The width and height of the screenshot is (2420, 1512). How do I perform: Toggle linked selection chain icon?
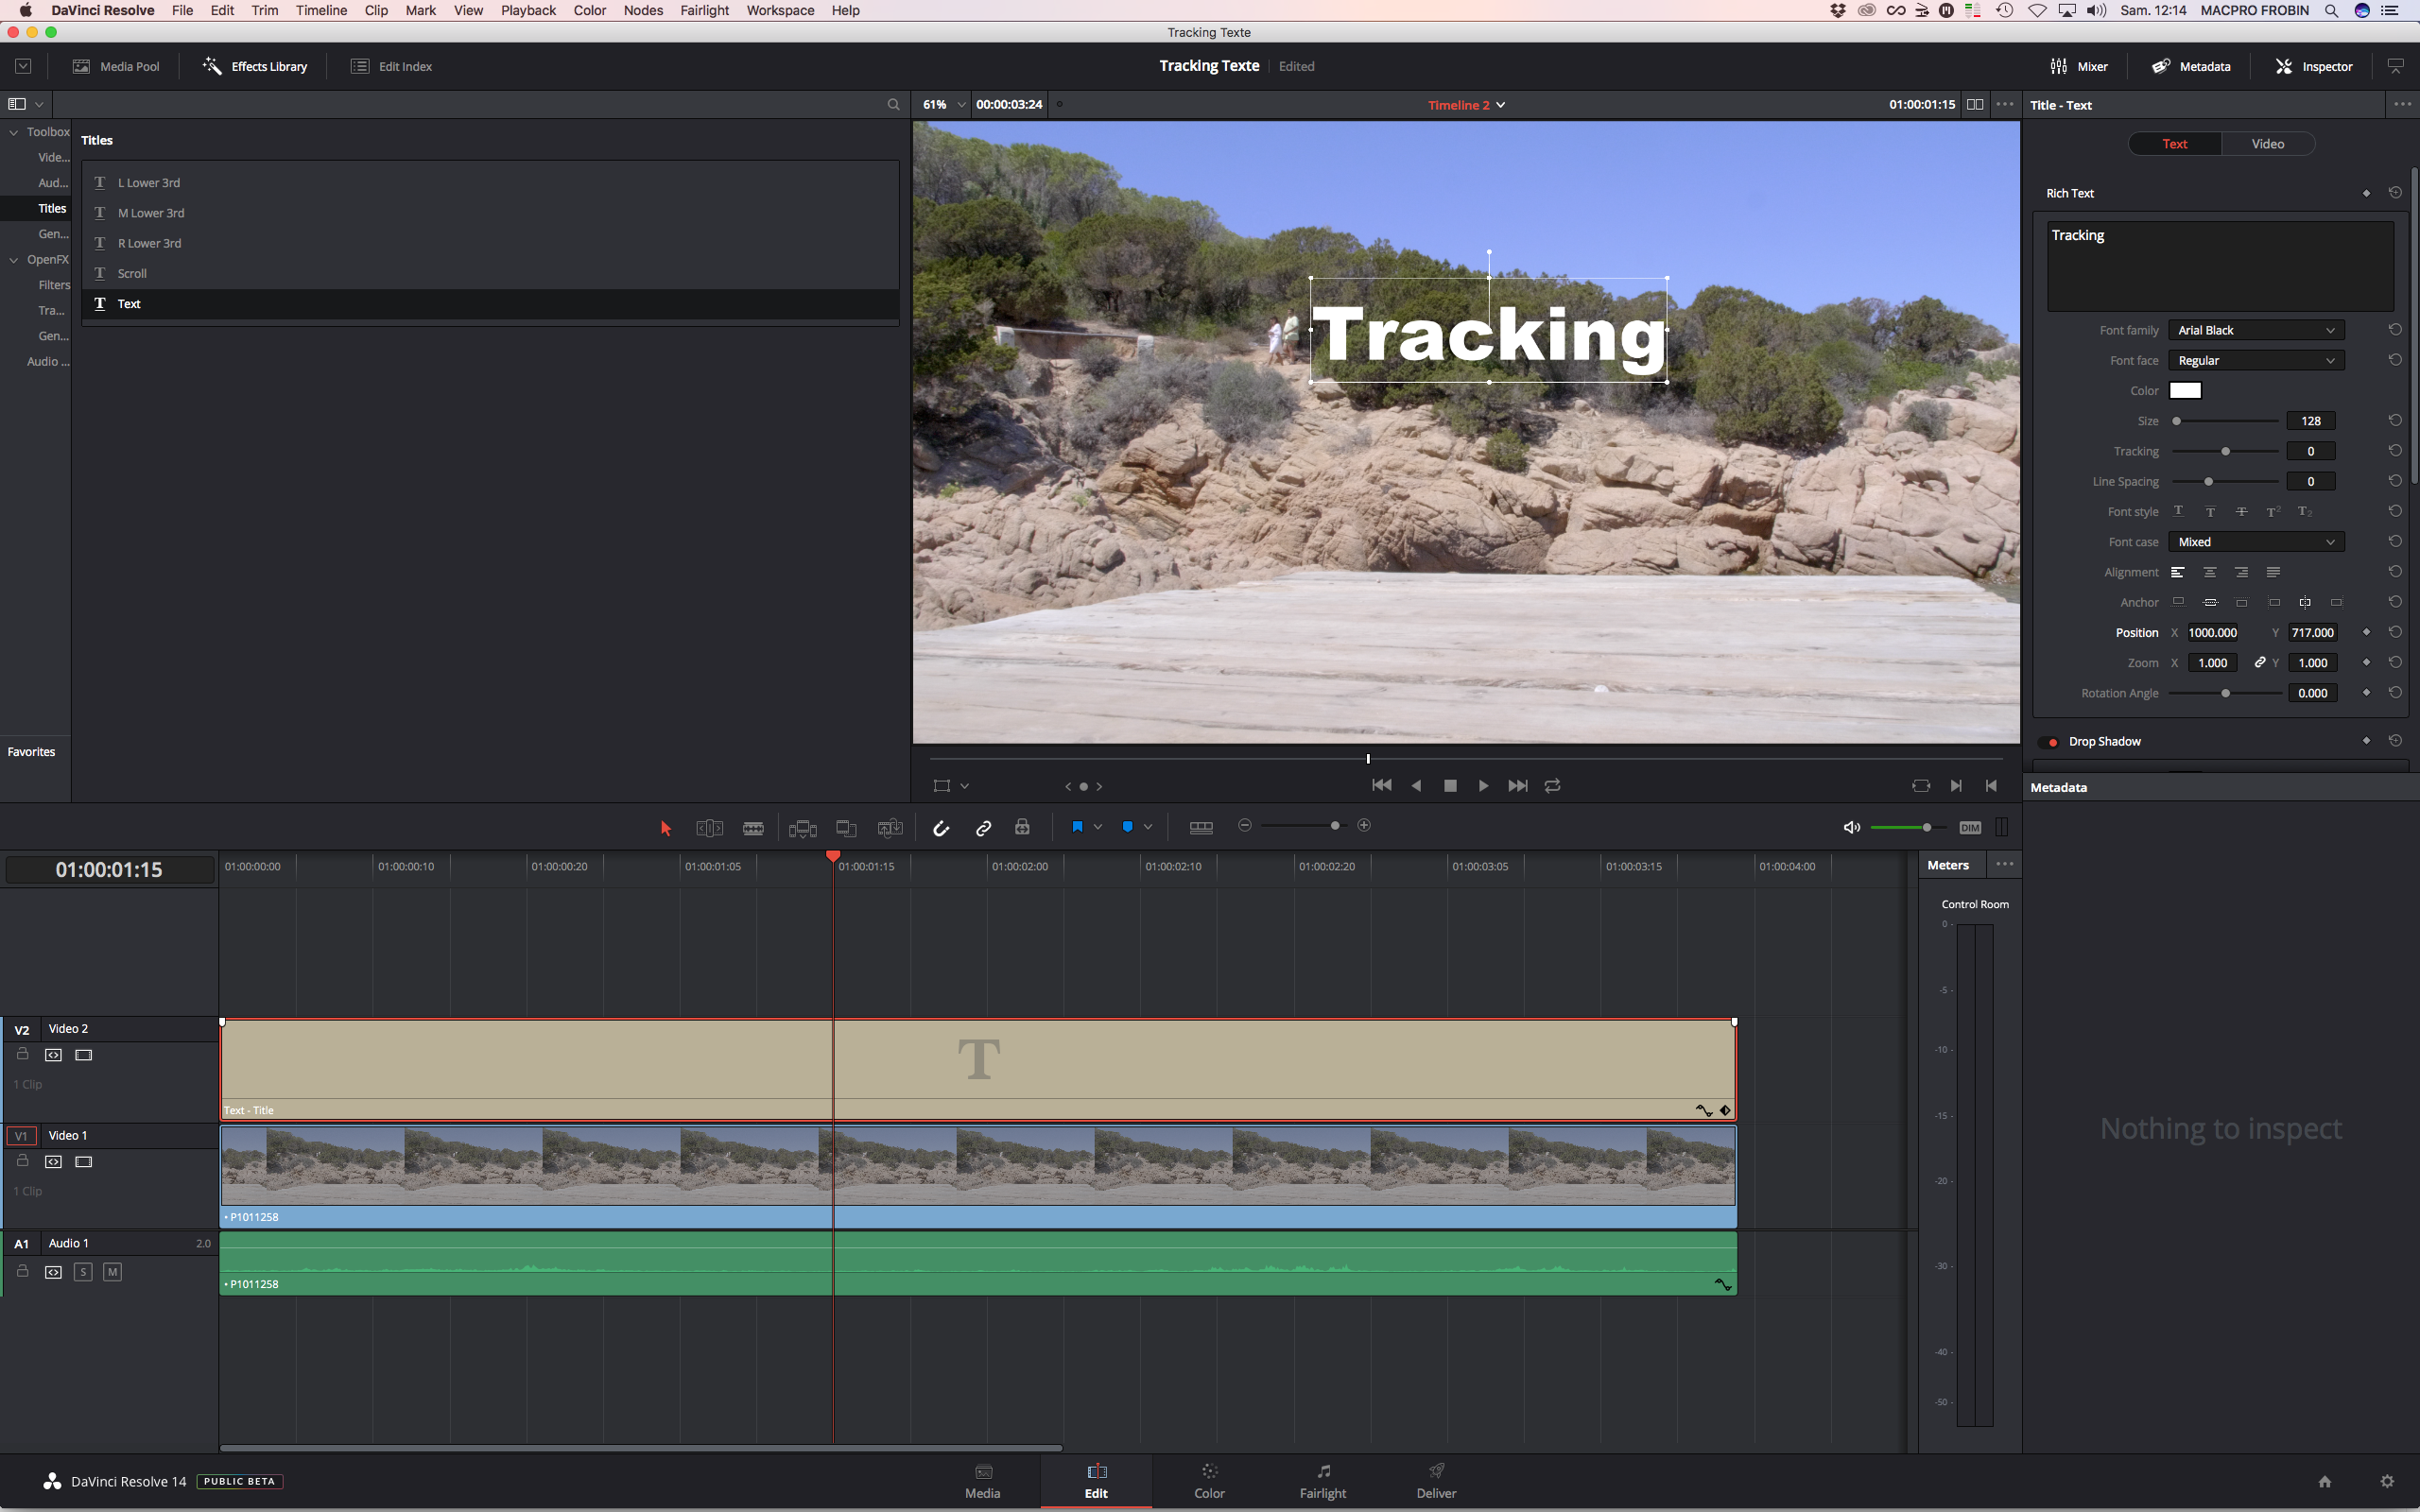(982, 828)
